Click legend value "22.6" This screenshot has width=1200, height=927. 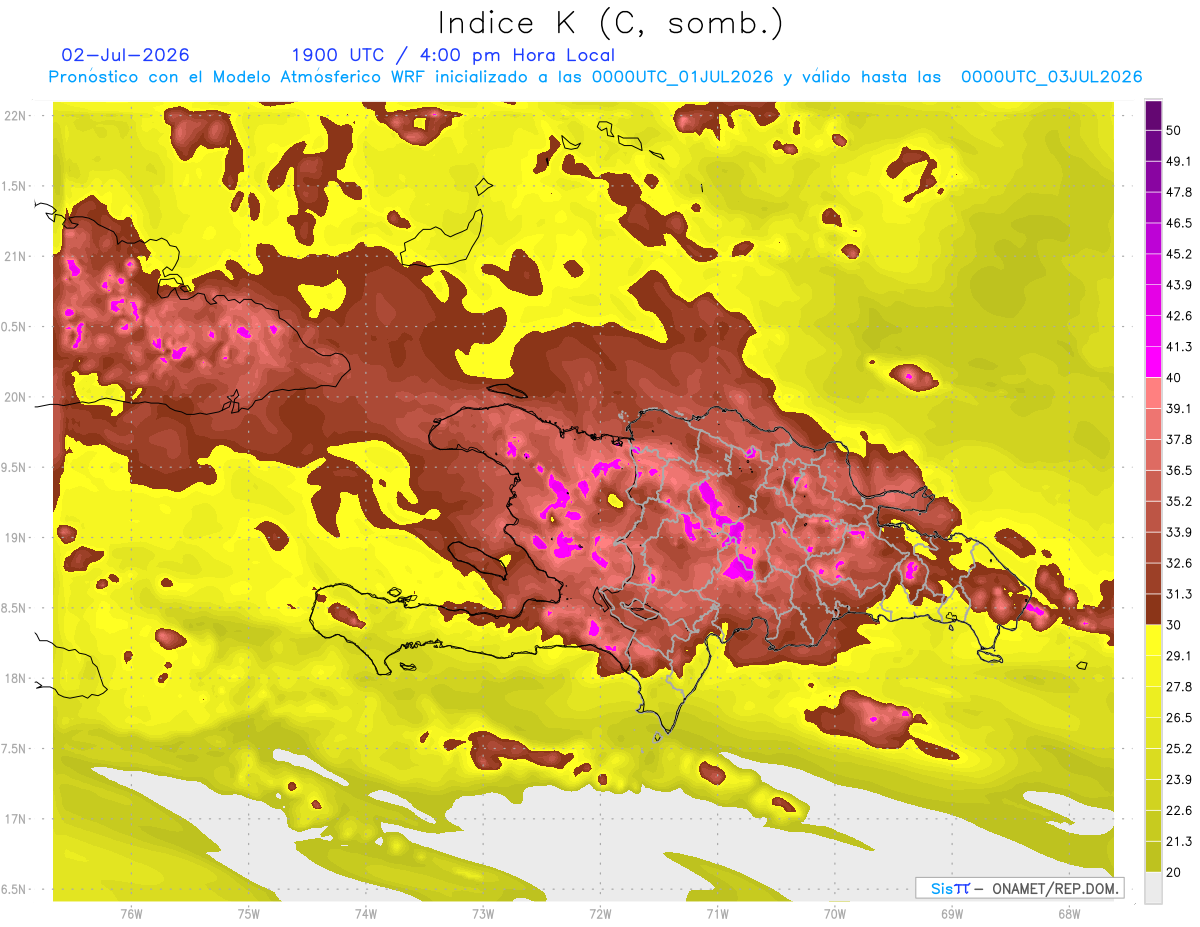pos(1180,810)
